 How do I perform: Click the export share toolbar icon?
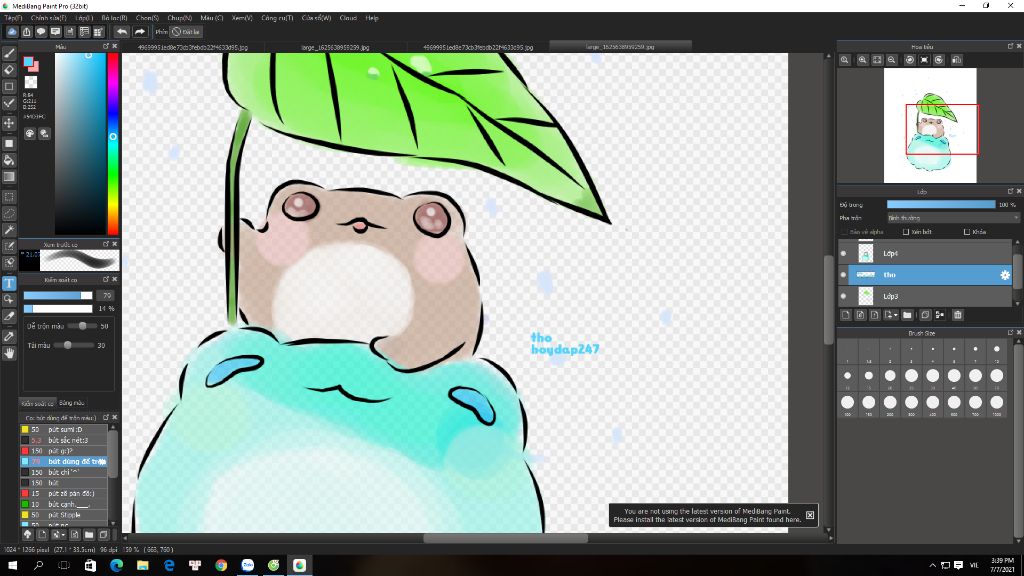click(x=27, y=31)
